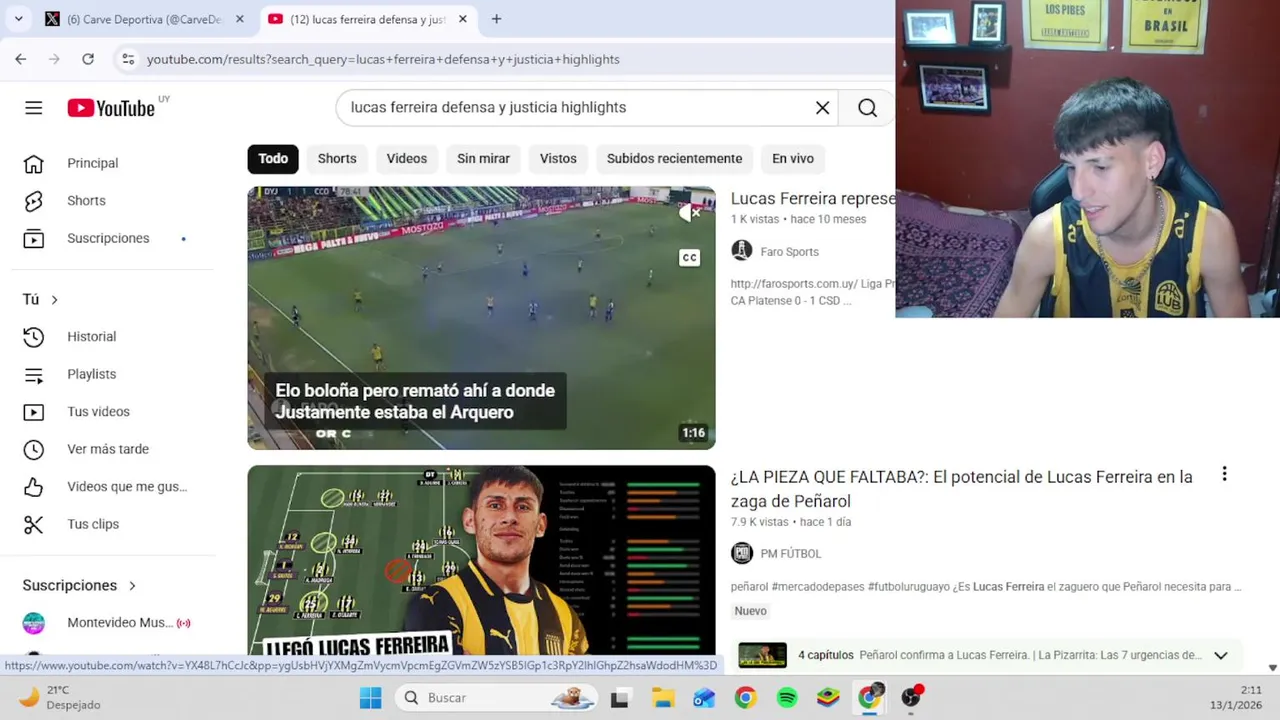Go back with the browser back arrow
Viewport: 1280px width, 720px height.
[x=21, y=59]
